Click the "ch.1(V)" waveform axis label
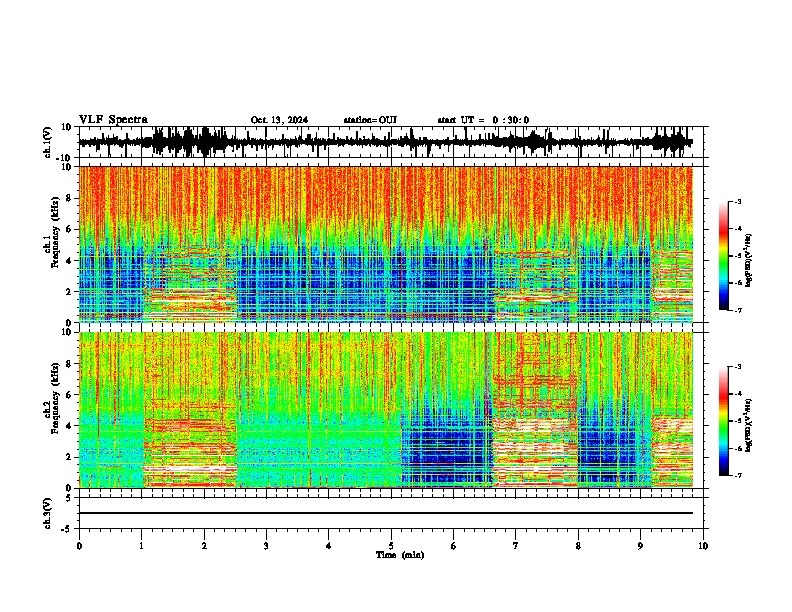Image resolution: width=792 pixels, height=612 pixels. tap(48, 142)
